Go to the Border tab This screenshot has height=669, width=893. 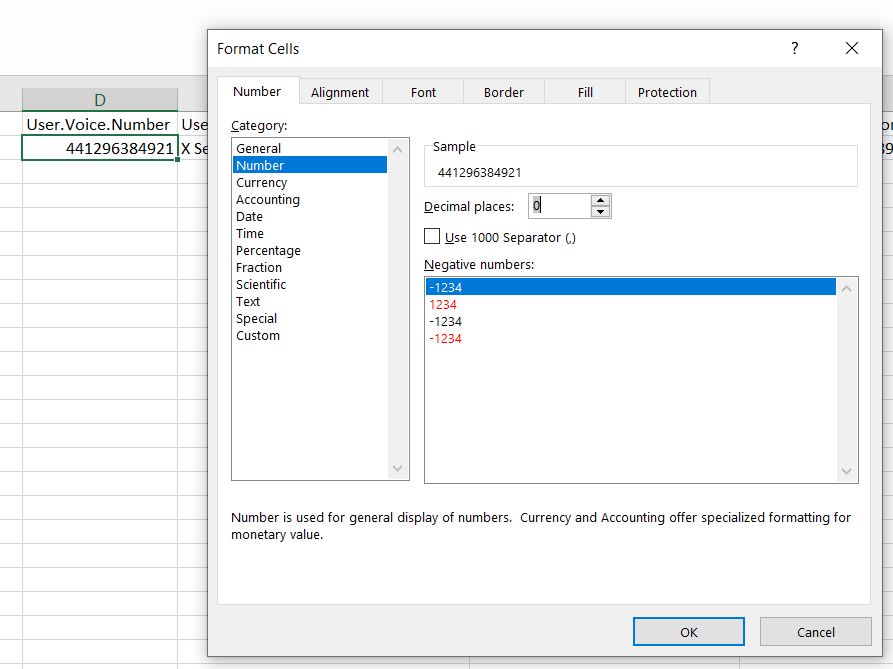coord(504,92)
